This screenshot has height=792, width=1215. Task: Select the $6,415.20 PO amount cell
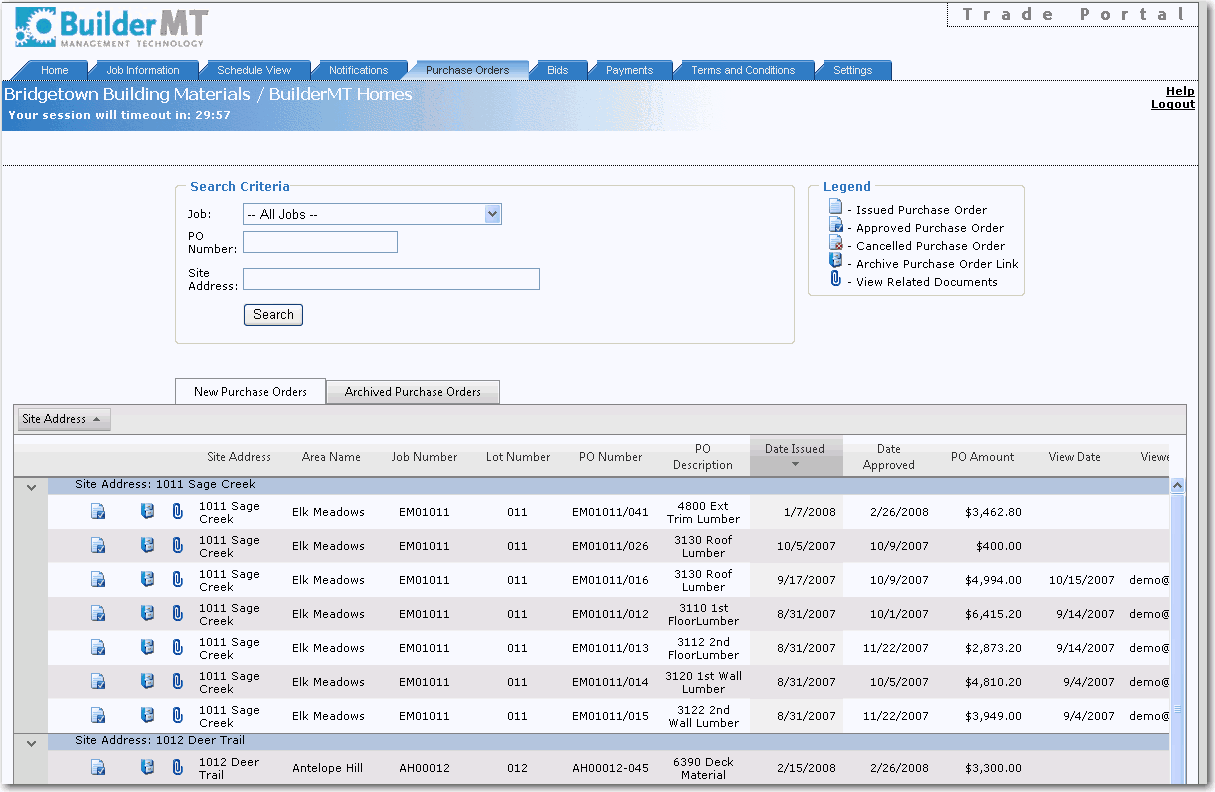tap(993, 614)
